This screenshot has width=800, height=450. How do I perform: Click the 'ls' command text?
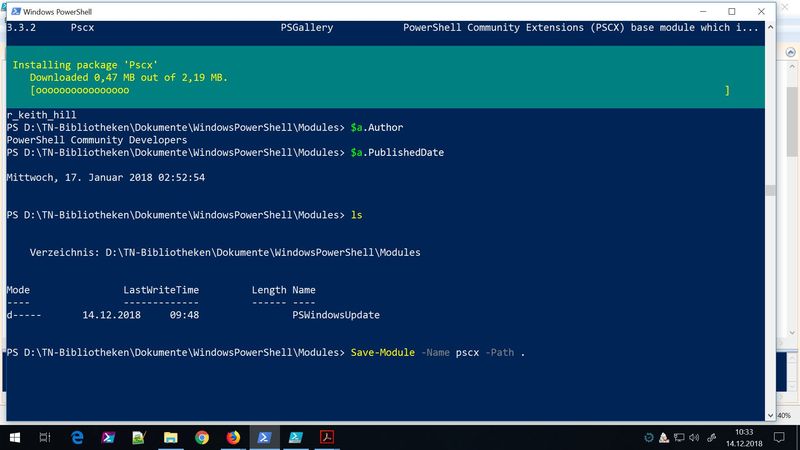[x=356, y=215]
